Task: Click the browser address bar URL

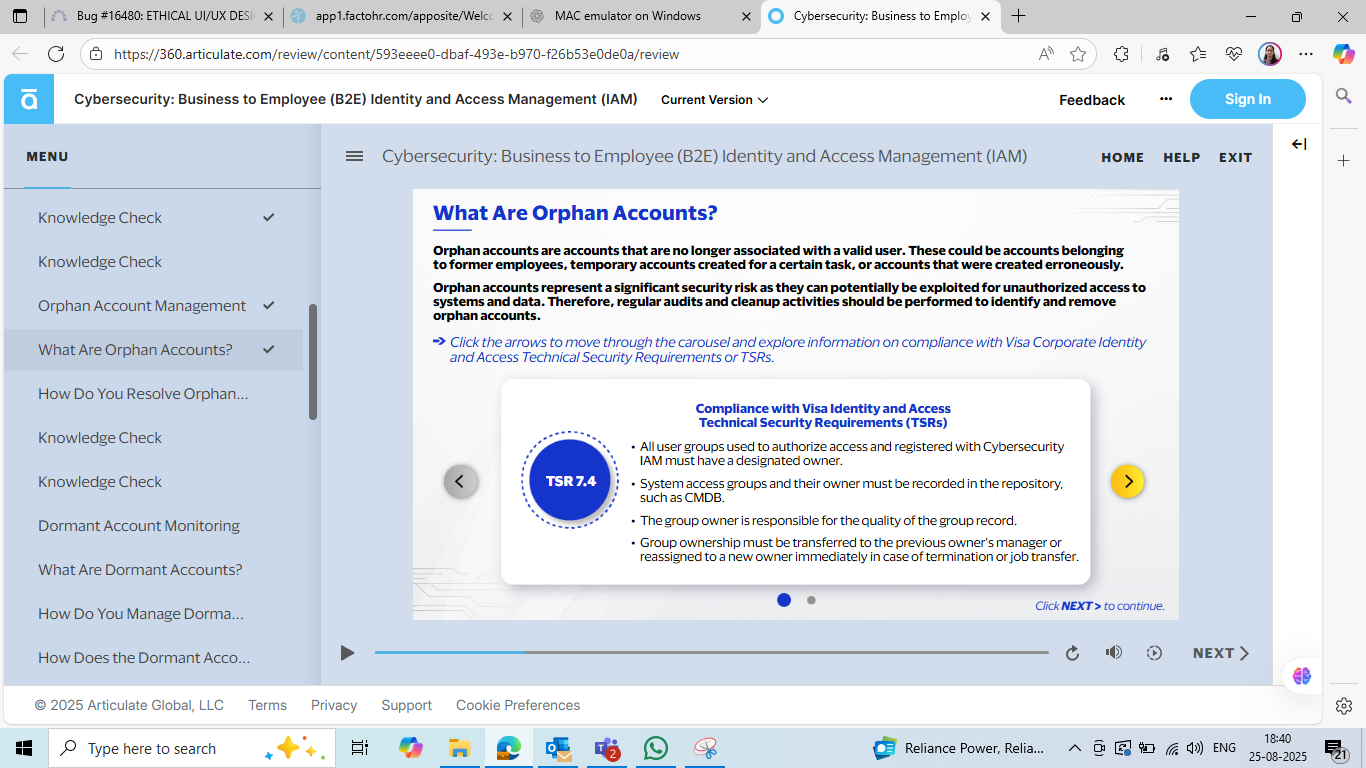Action: pos(396,54)
